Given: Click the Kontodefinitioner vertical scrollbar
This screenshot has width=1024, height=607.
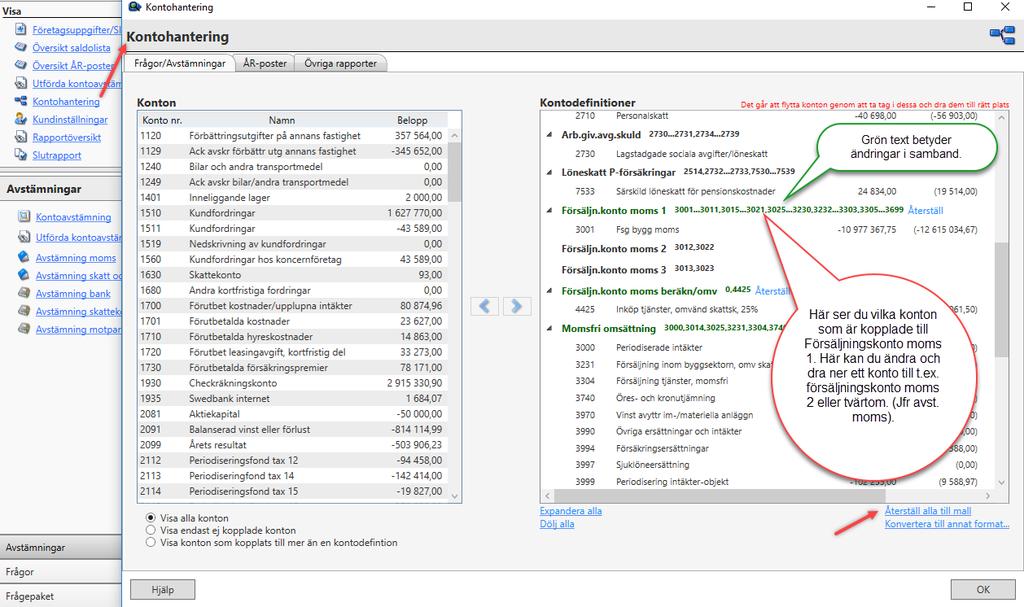Looking at the screenshot, I should pos(1002,301).
